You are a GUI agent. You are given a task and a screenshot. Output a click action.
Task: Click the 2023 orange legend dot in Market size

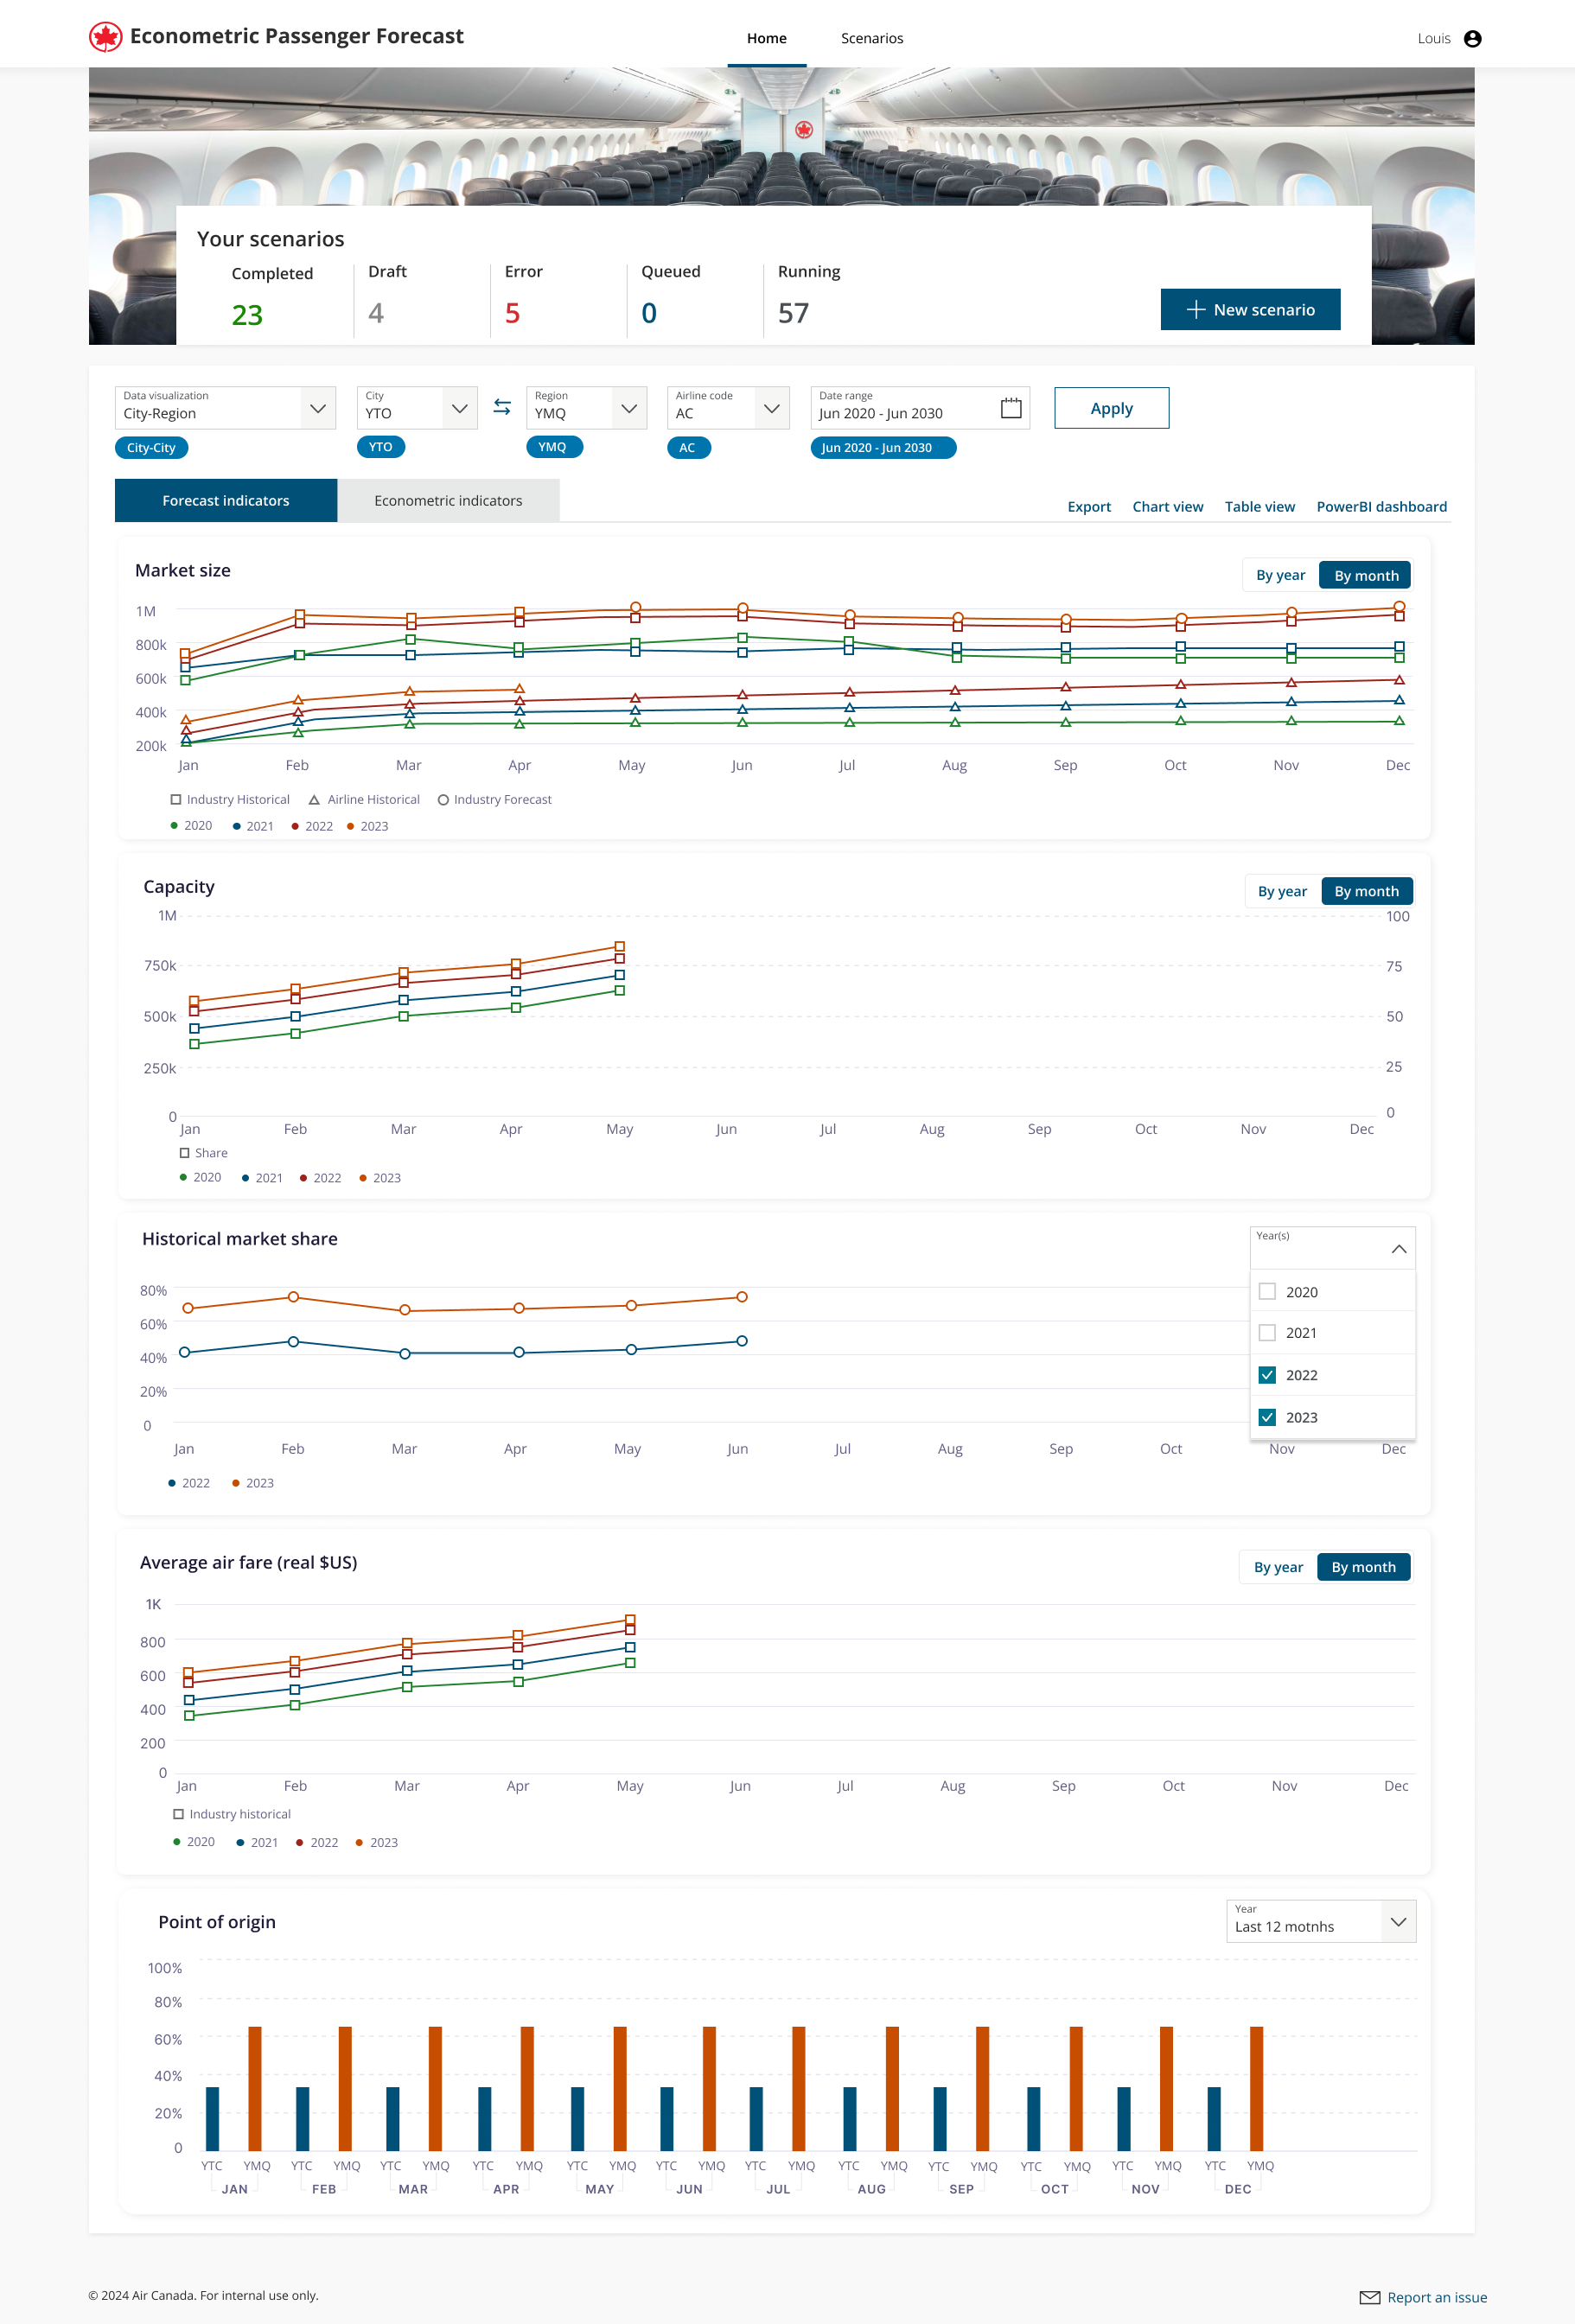click(x=350, y=826)
